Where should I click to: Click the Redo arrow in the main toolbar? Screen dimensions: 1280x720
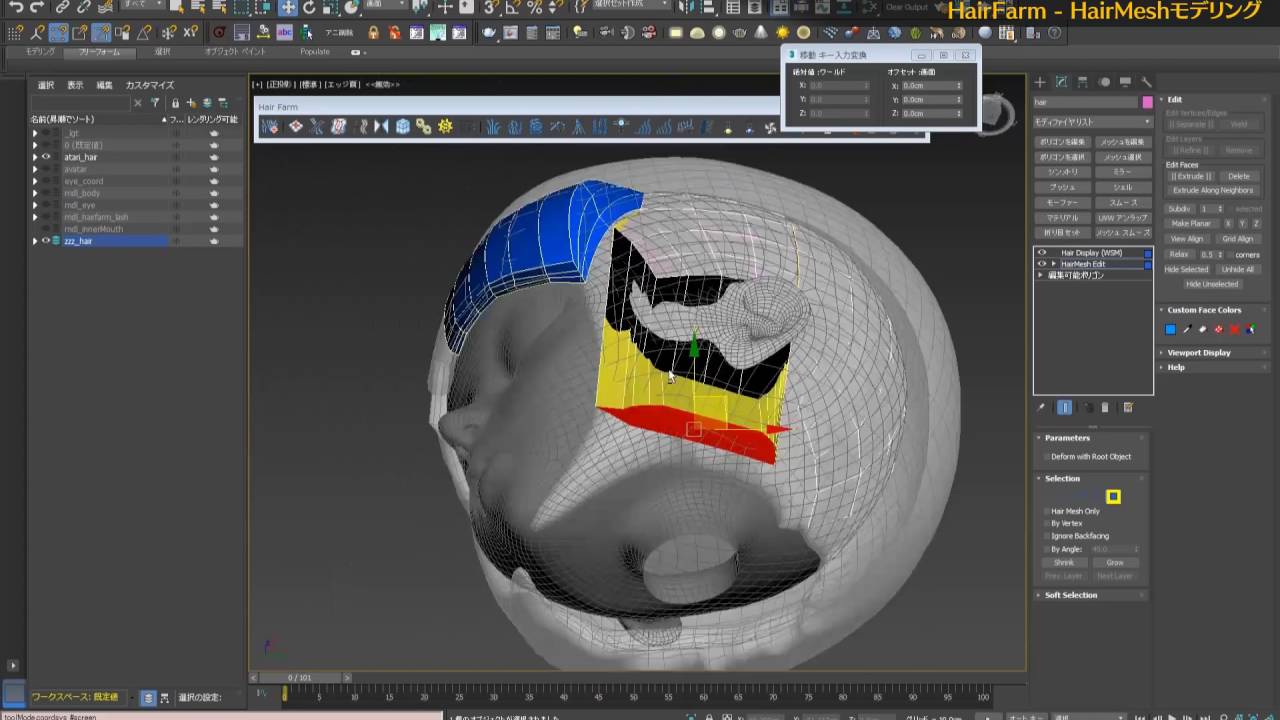pos(39,7)
